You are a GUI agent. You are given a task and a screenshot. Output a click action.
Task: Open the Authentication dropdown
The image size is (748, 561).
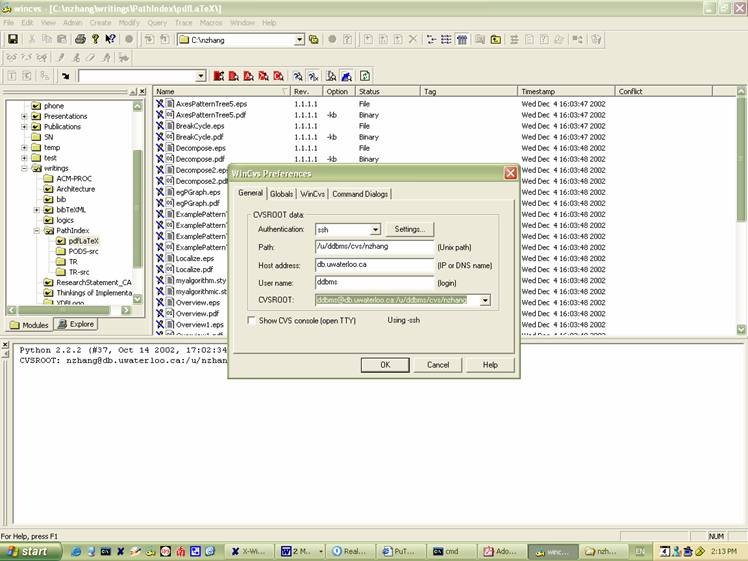(375, 230)
